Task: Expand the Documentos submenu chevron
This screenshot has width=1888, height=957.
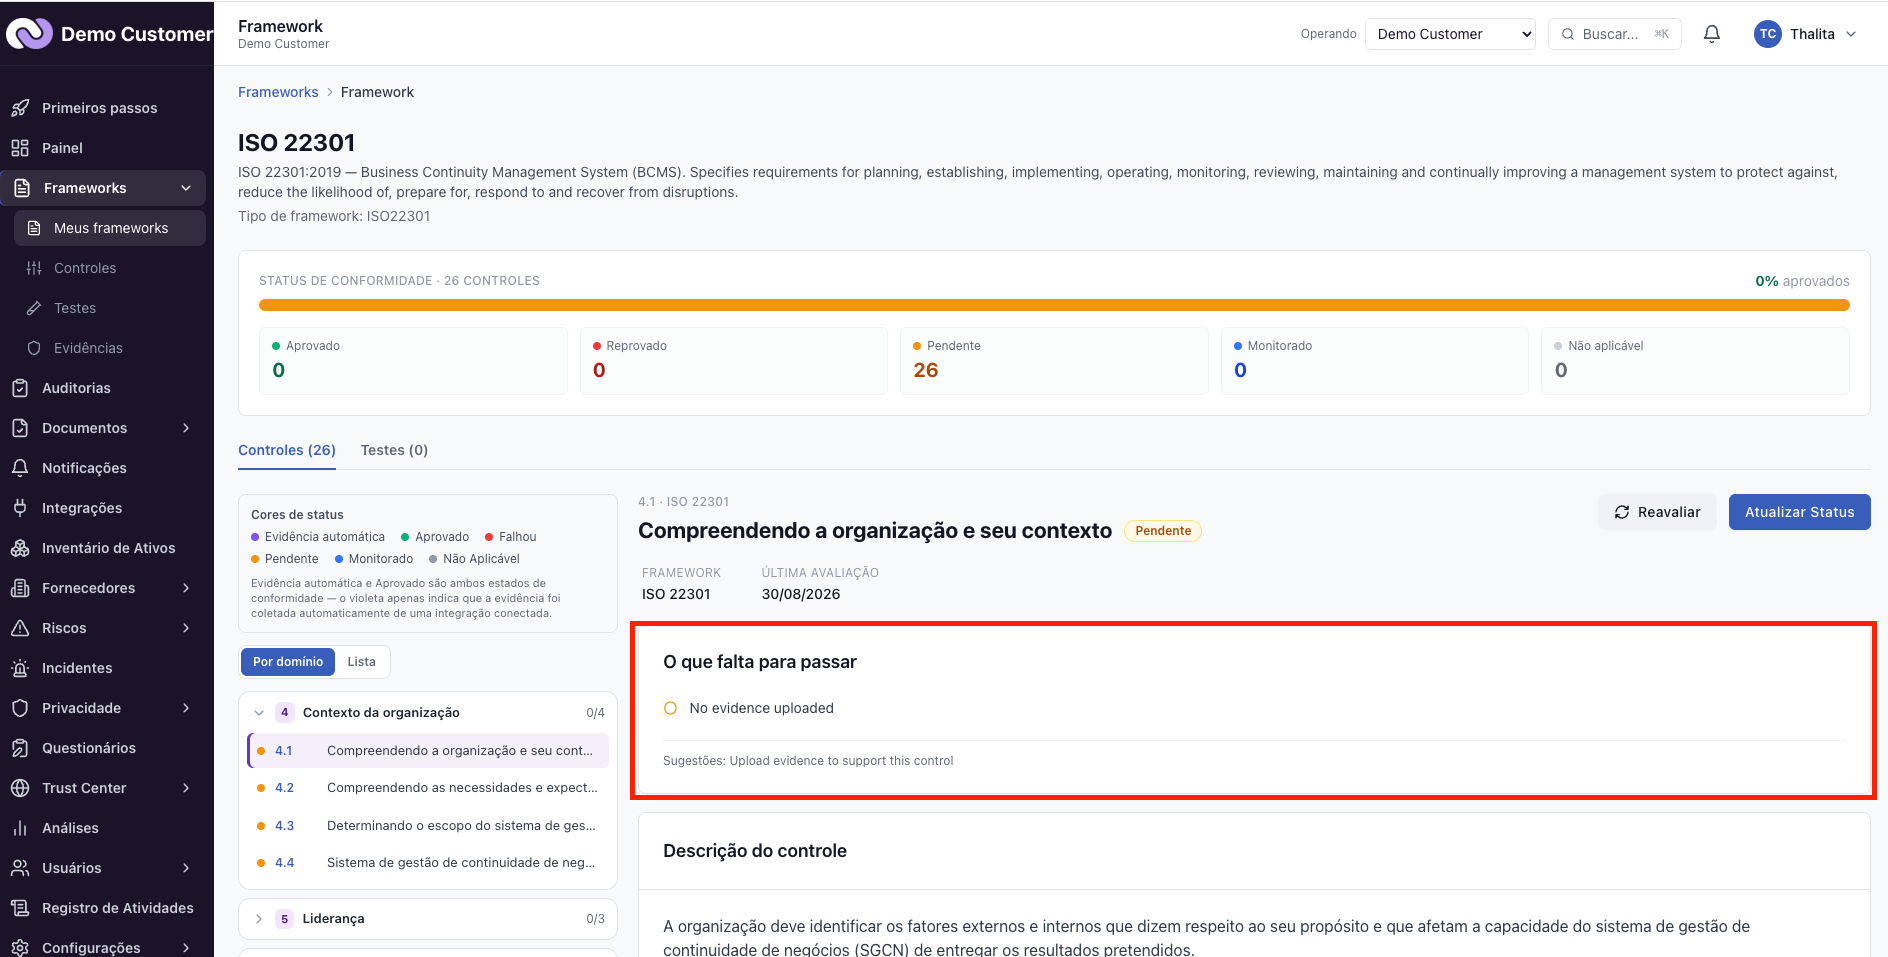Action: (x=186, y=428)
